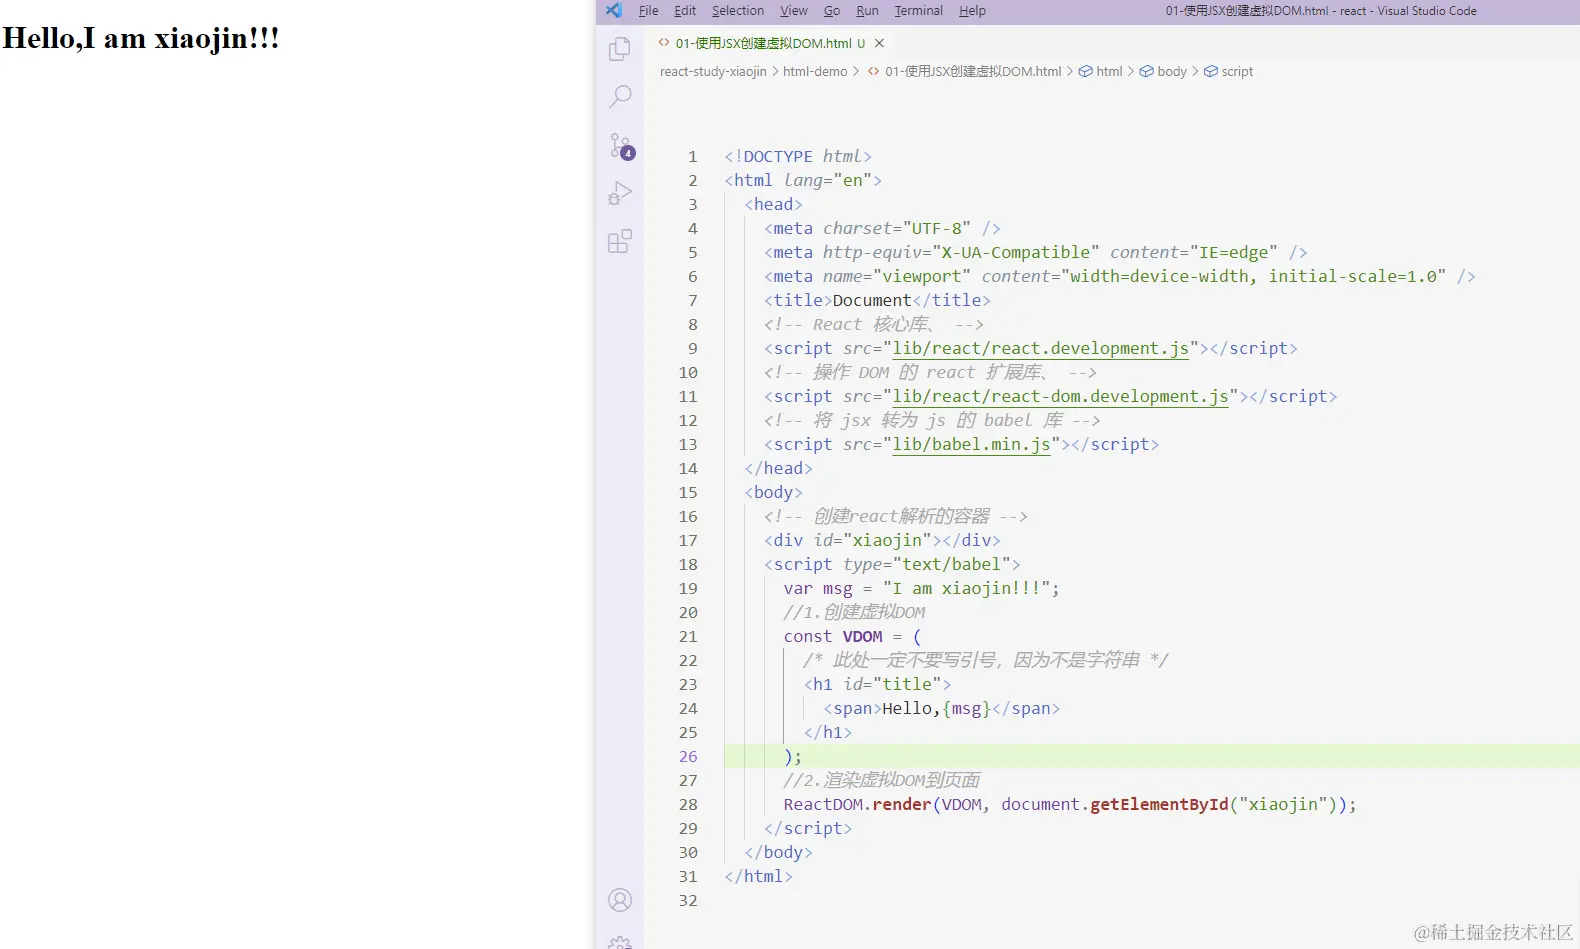Open the Edit menu
The width and height of the screenshot is (1580, 949).
pos(685,11)
